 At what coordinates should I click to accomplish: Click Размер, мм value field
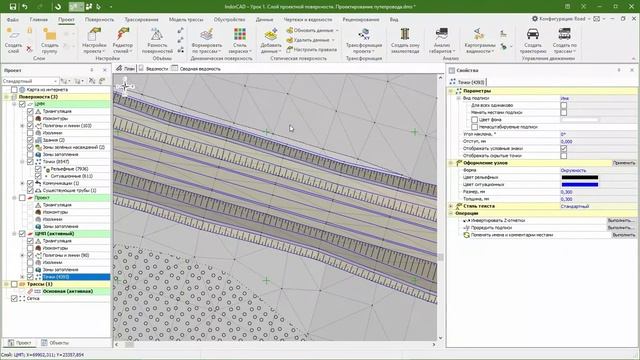(598, 192)
